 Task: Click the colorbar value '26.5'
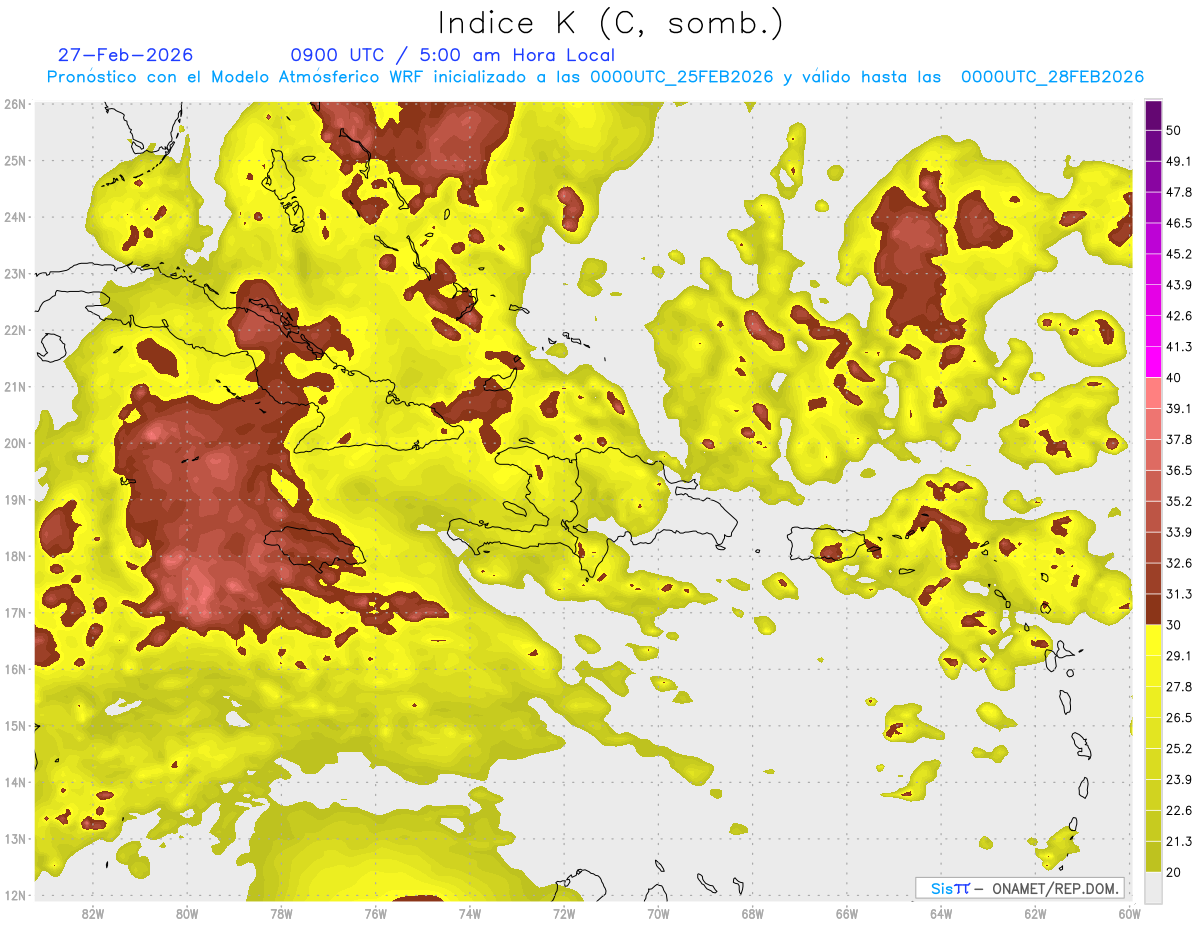coord(1178,718)
